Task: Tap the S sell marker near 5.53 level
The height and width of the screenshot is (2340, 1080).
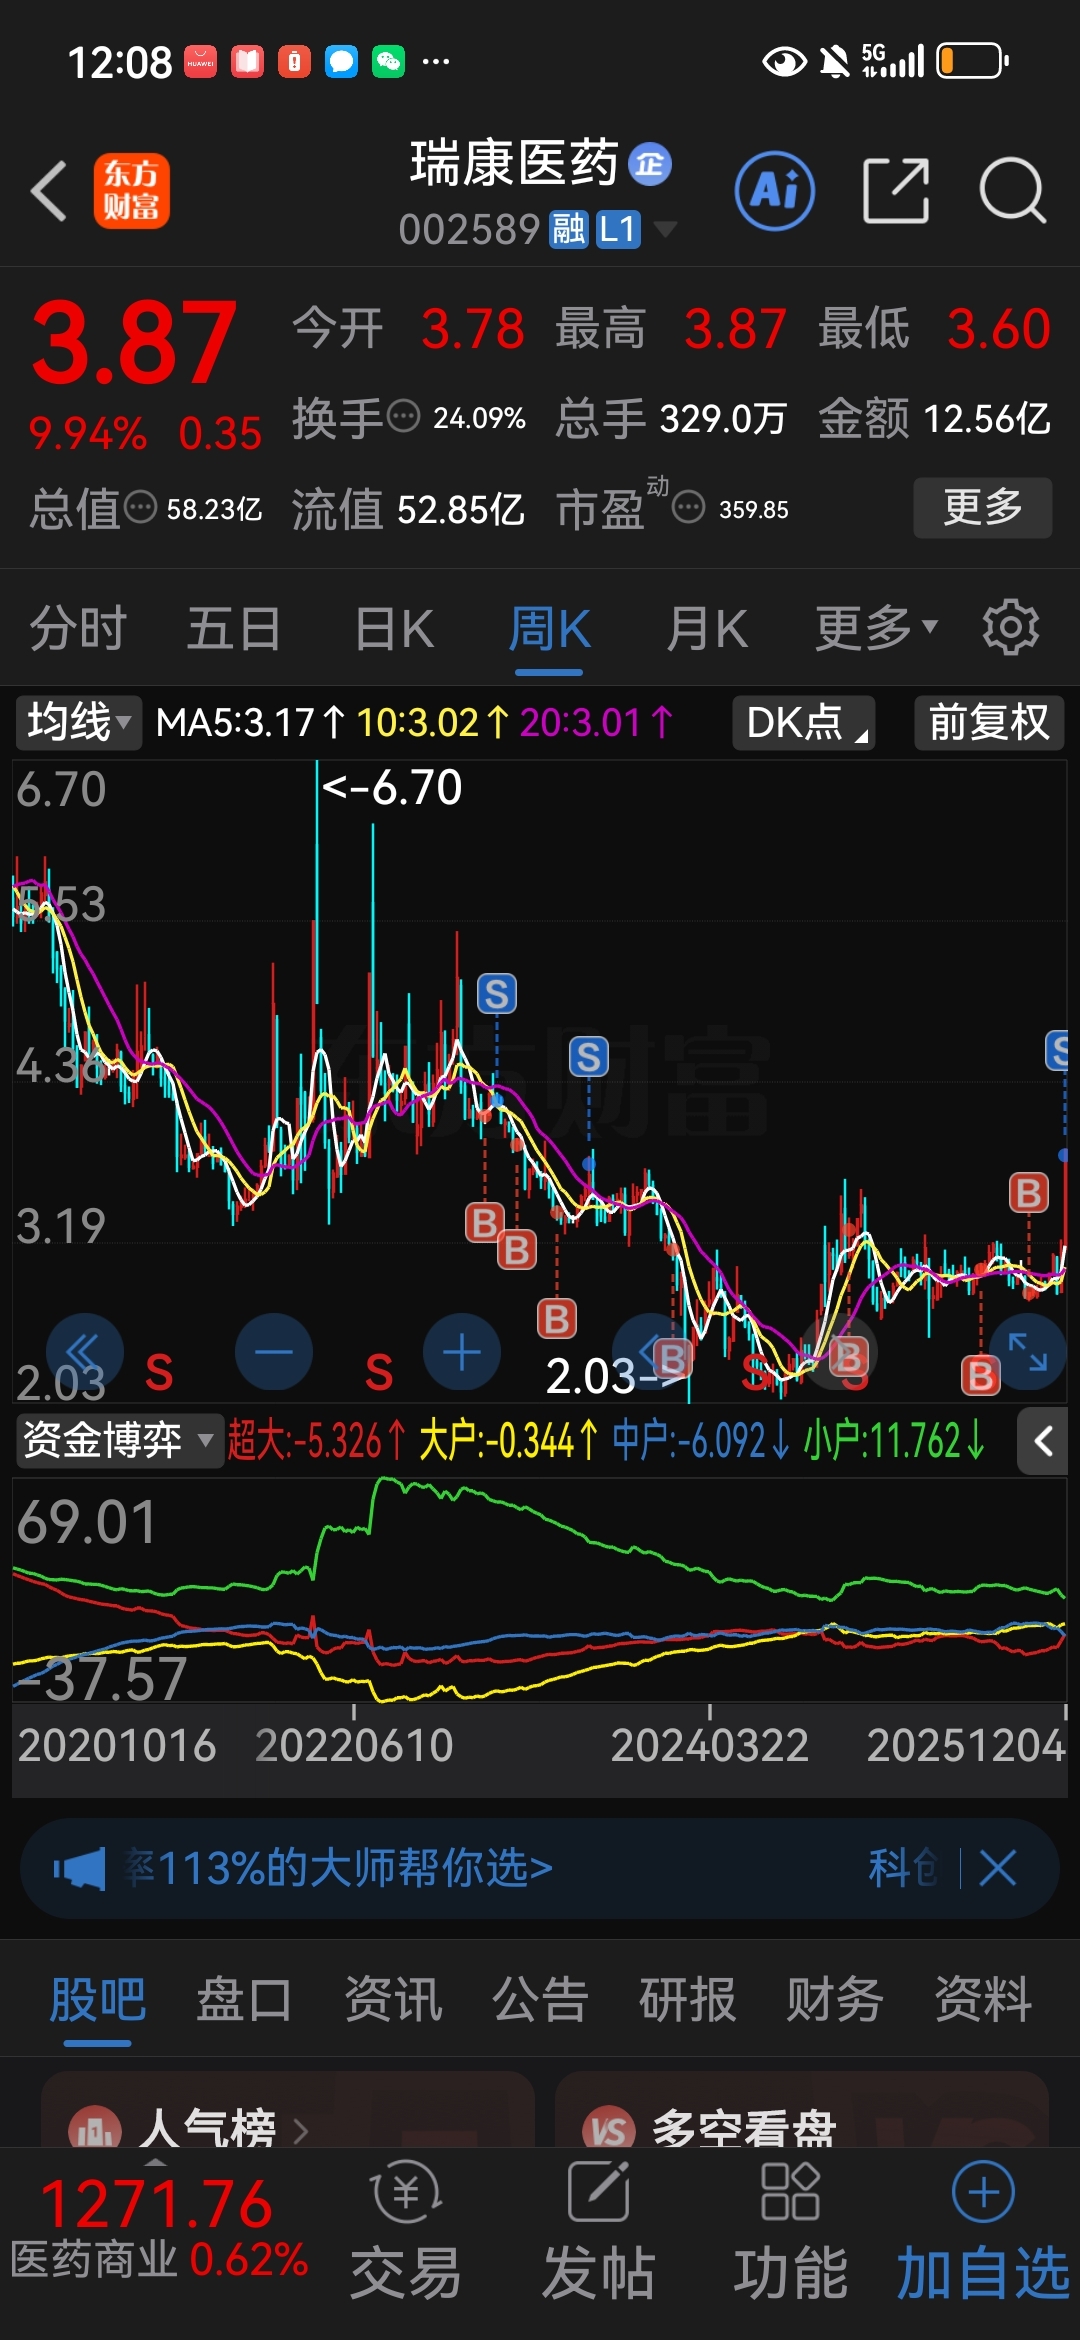Action: (497, 994)
